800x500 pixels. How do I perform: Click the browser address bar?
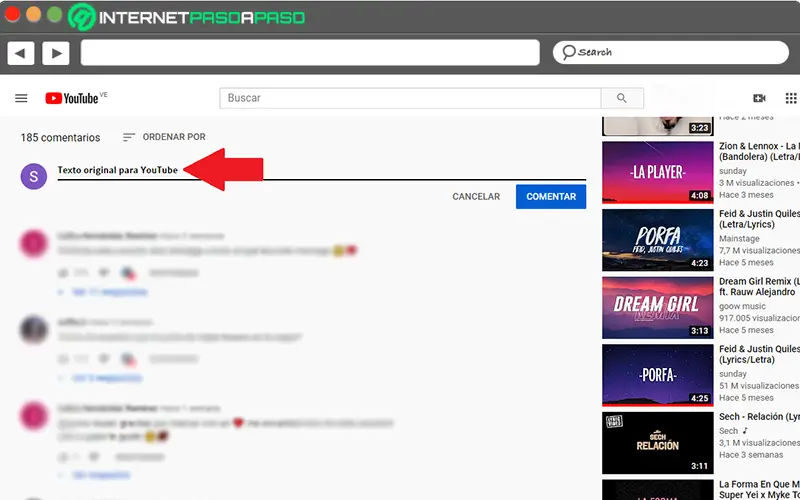tap(310, 53)
